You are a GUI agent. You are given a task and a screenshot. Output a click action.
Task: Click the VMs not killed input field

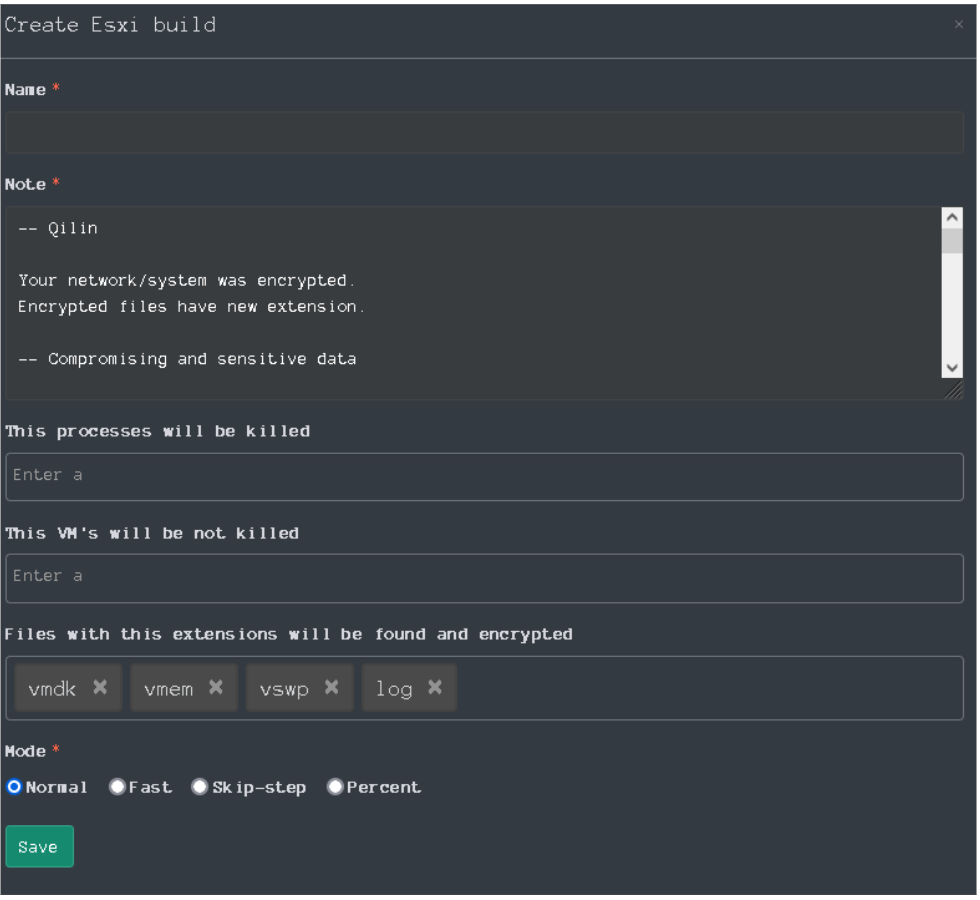point(484,577)
